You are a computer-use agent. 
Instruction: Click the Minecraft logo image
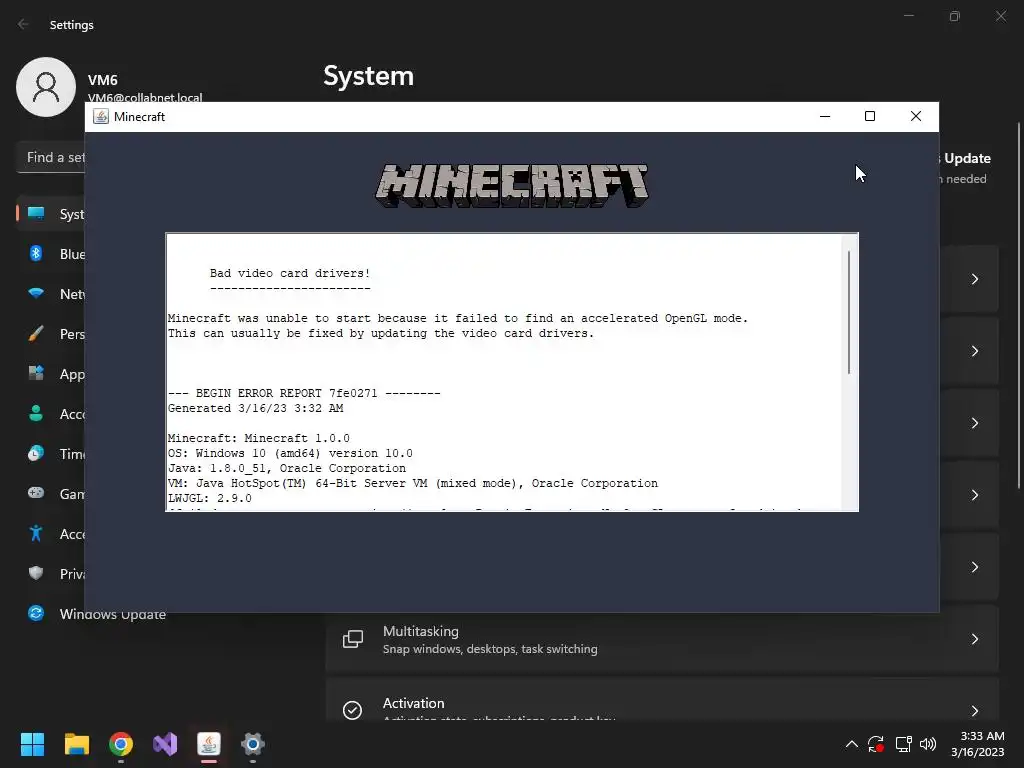click(511, 186)
